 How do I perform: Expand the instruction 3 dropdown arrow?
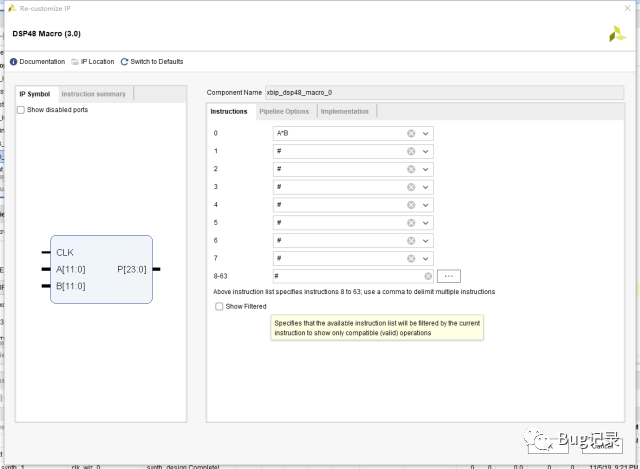[x=425, y=187]
